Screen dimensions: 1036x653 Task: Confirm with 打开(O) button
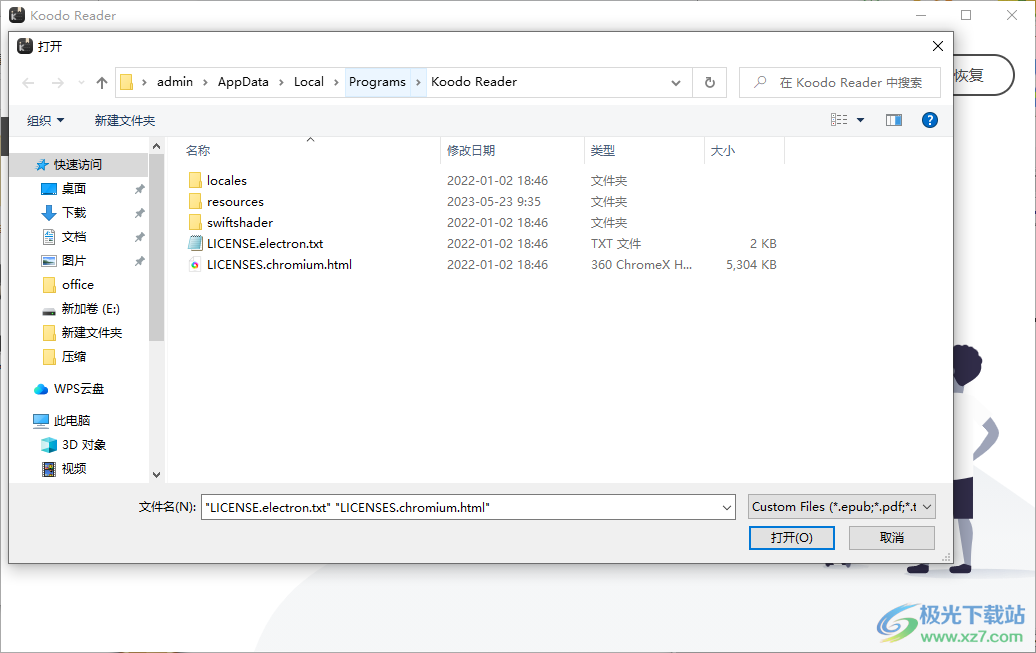pos(792,538)
